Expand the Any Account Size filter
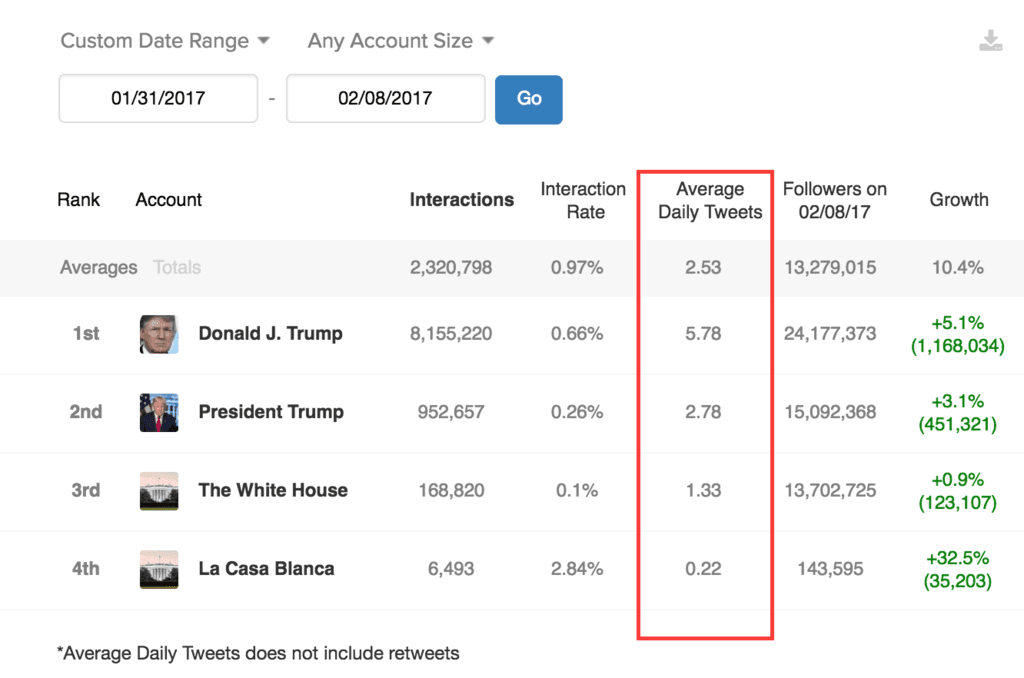Screen dimensions: 1024x678 [390, 41]
